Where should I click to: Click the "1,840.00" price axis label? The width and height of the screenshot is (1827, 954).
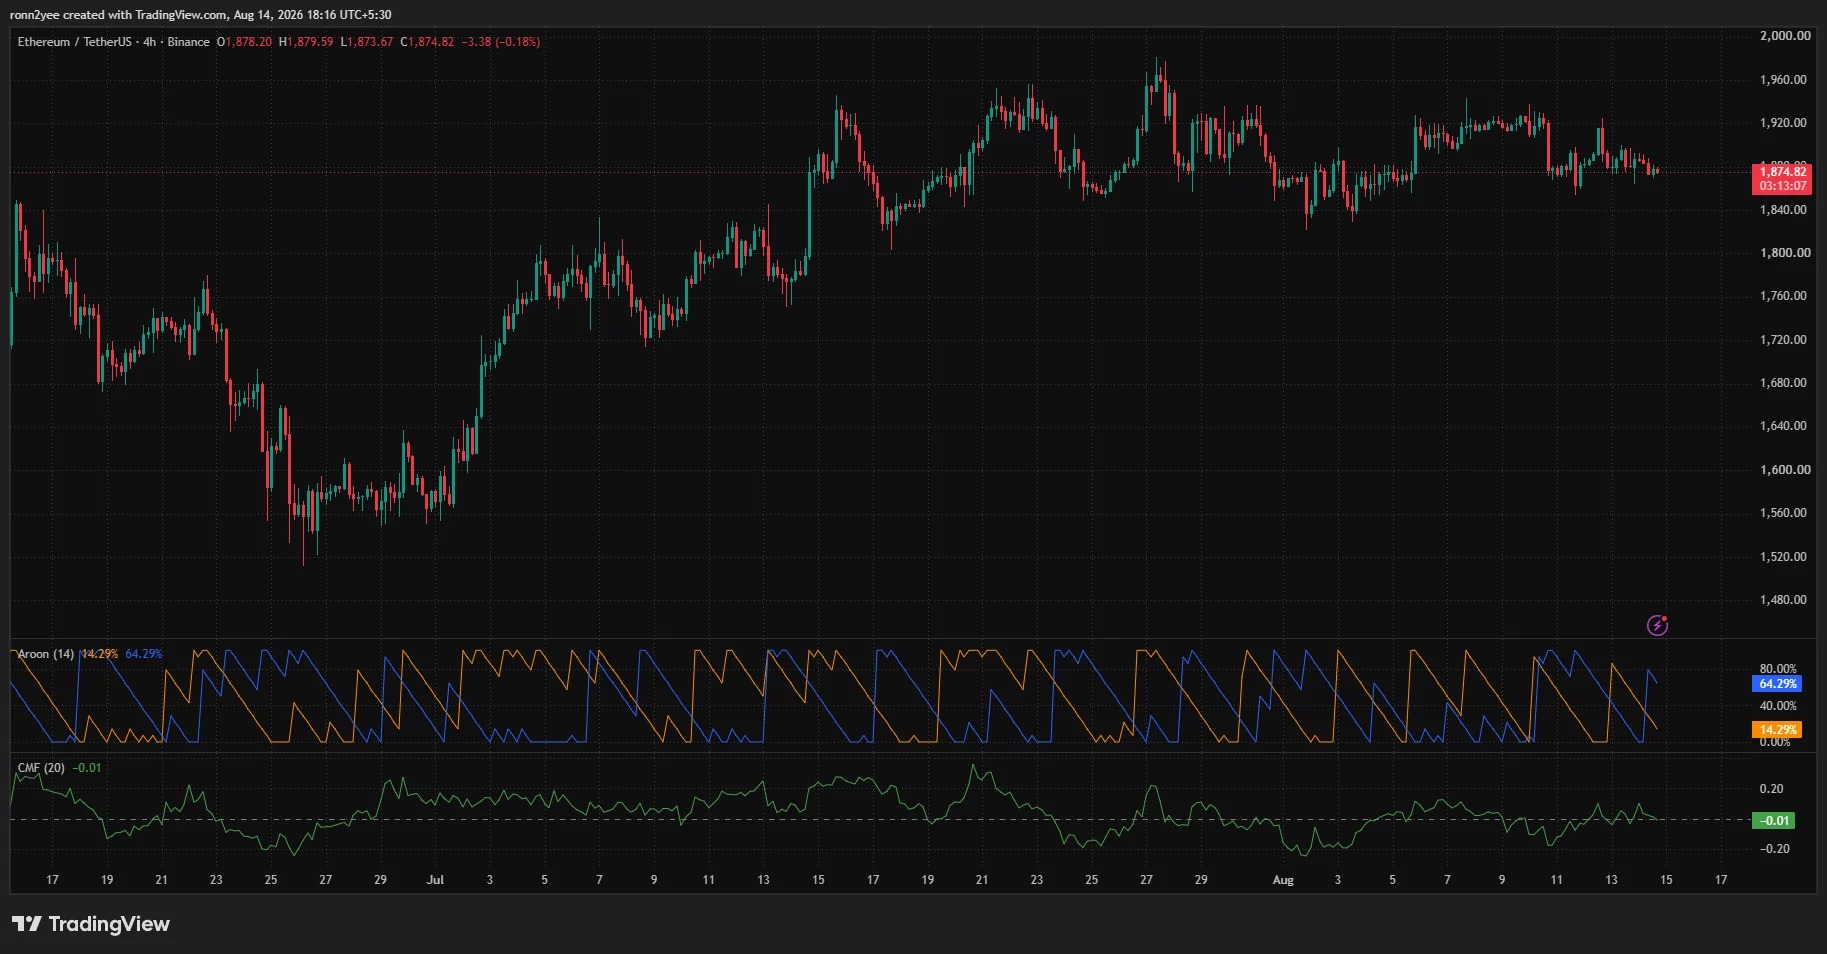(x=1785, y=210)
